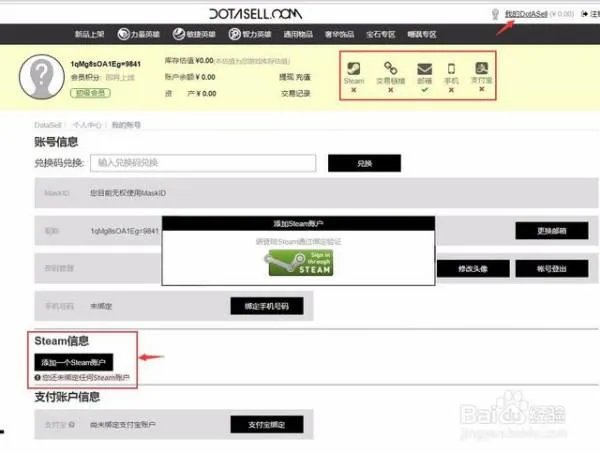The height and width of the screenshot is (454, 600).
Task: Click the 未绑定 phone status text
Action: [x=101, y=306]
